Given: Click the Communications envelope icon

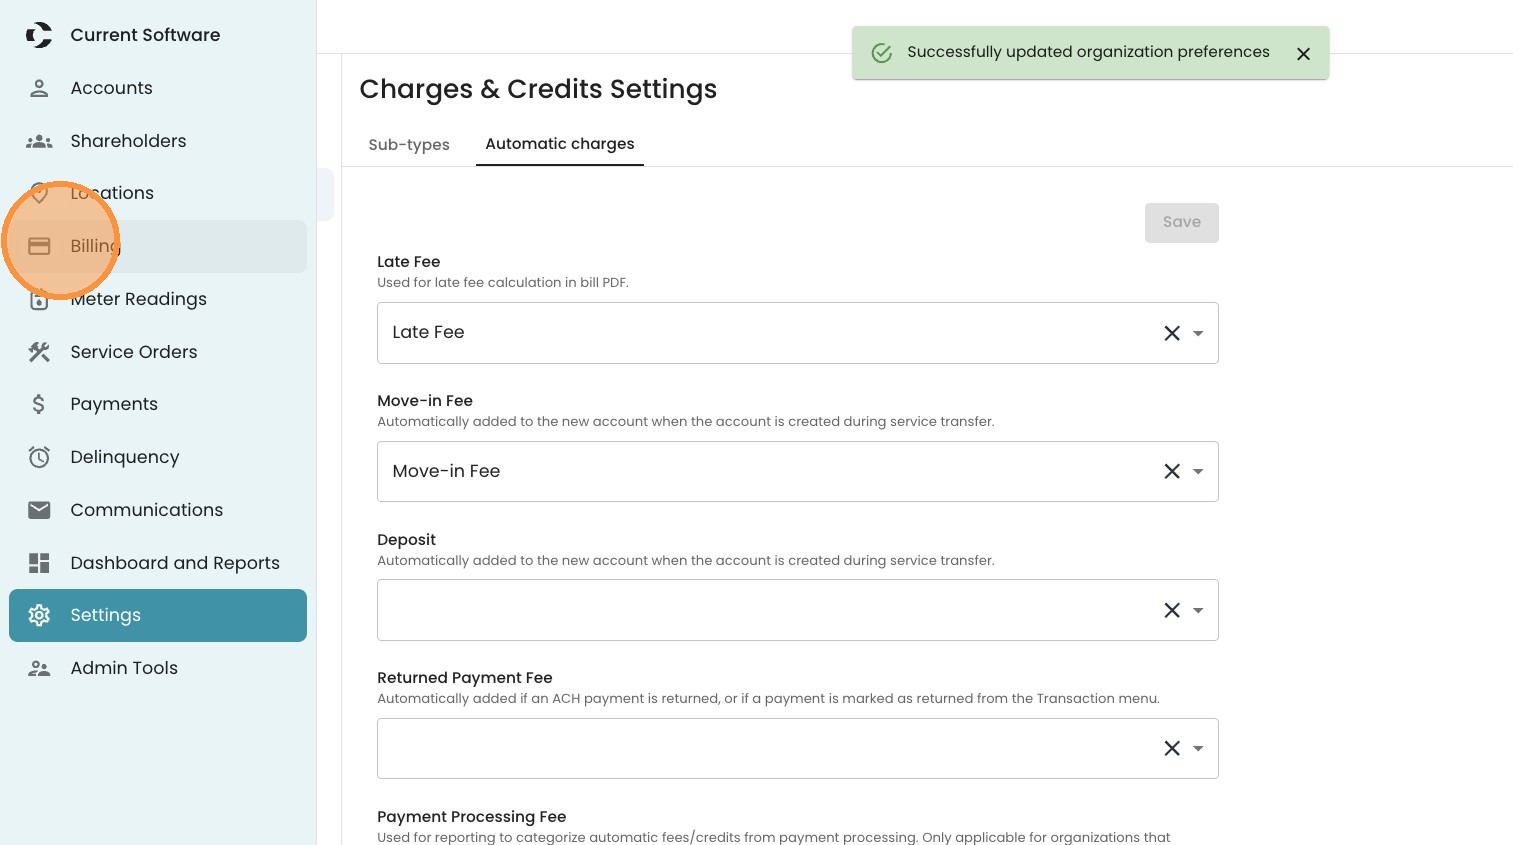Looking at the screenshot, I should pos(39,510).
